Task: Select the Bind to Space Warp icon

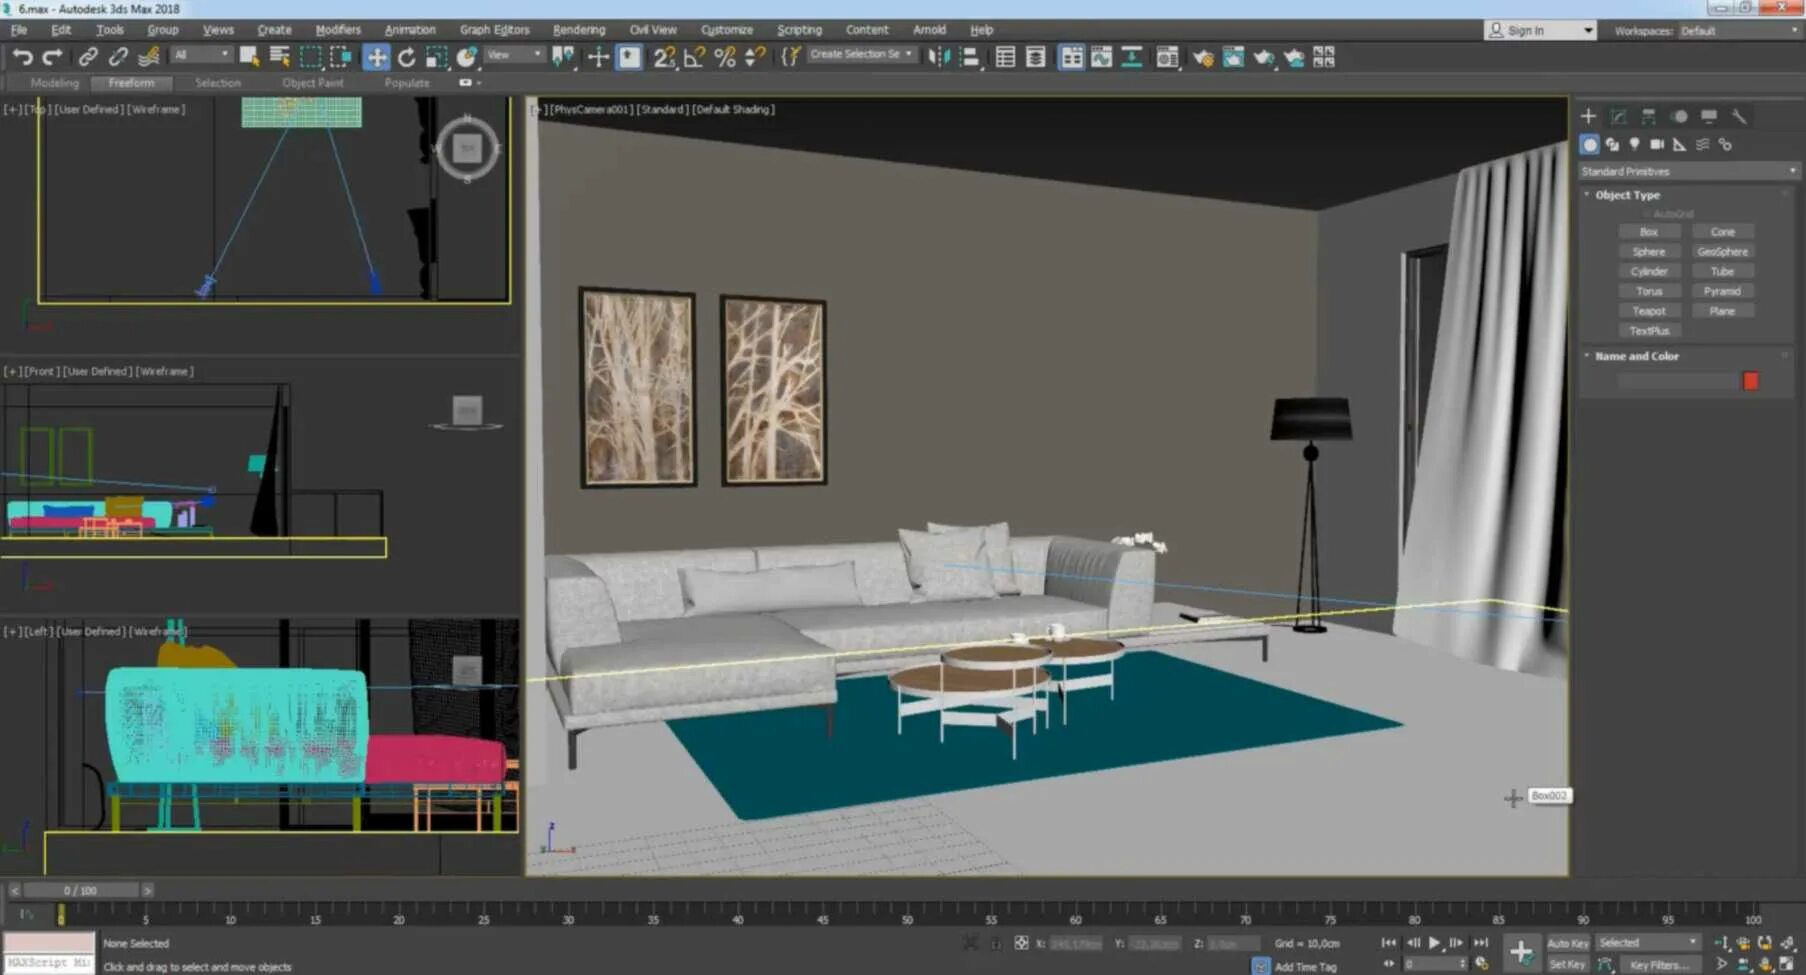Action: point(148,57)
